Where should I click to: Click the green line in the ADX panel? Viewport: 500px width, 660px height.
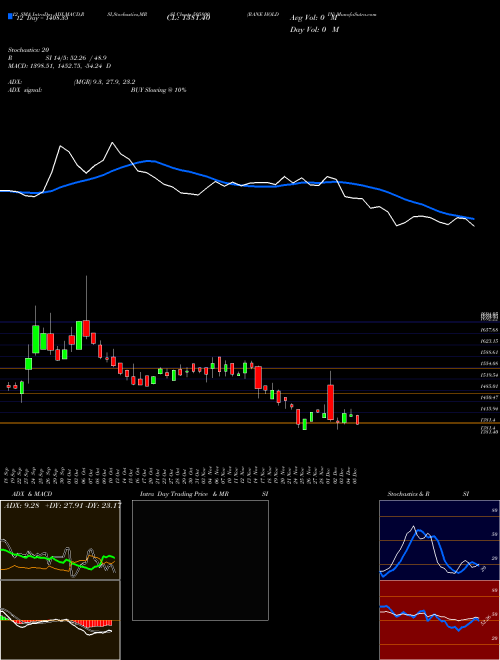(x=57, y=560)
